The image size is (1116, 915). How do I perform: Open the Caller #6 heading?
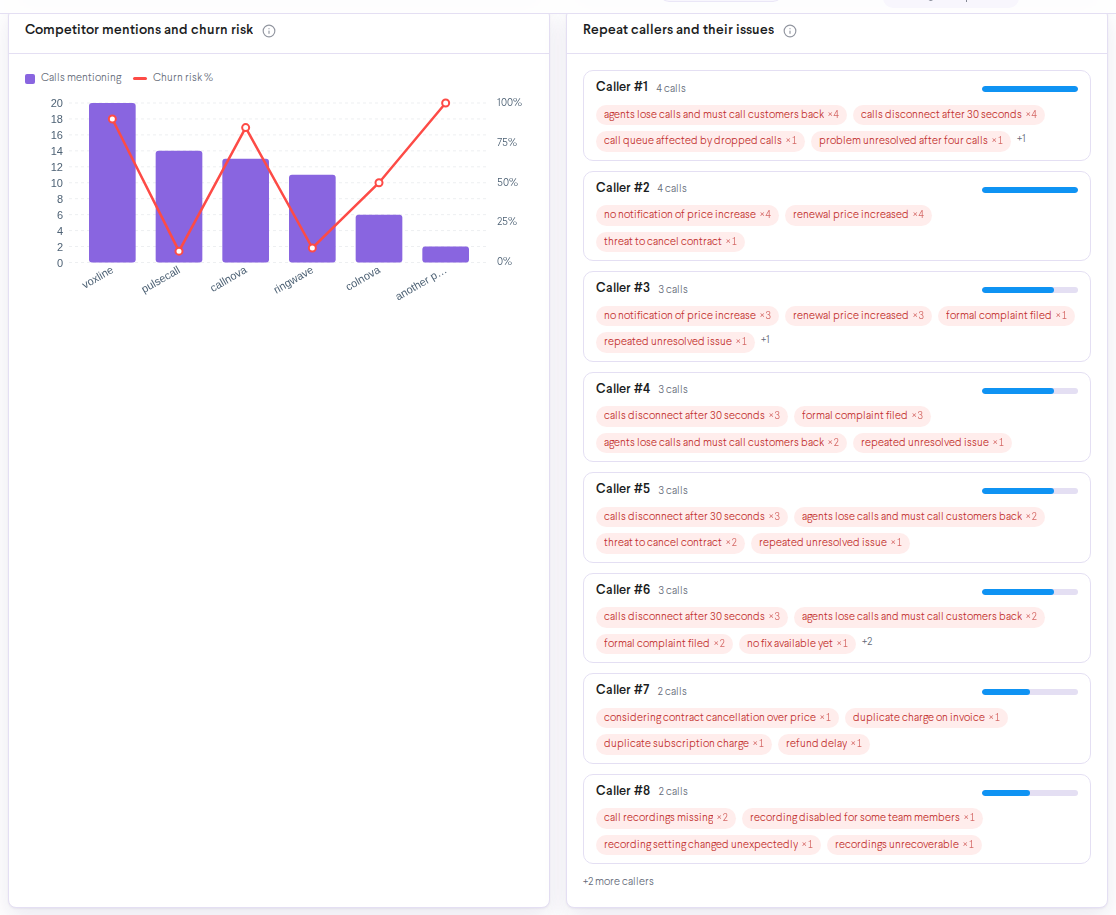pos(623,590)
